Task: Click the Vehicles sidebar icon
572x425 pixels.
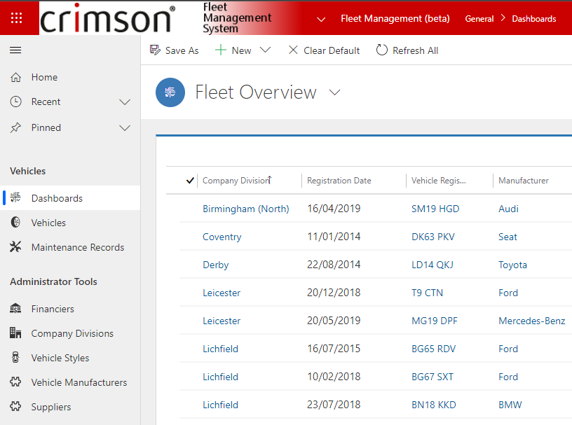Action: (16, 222)
